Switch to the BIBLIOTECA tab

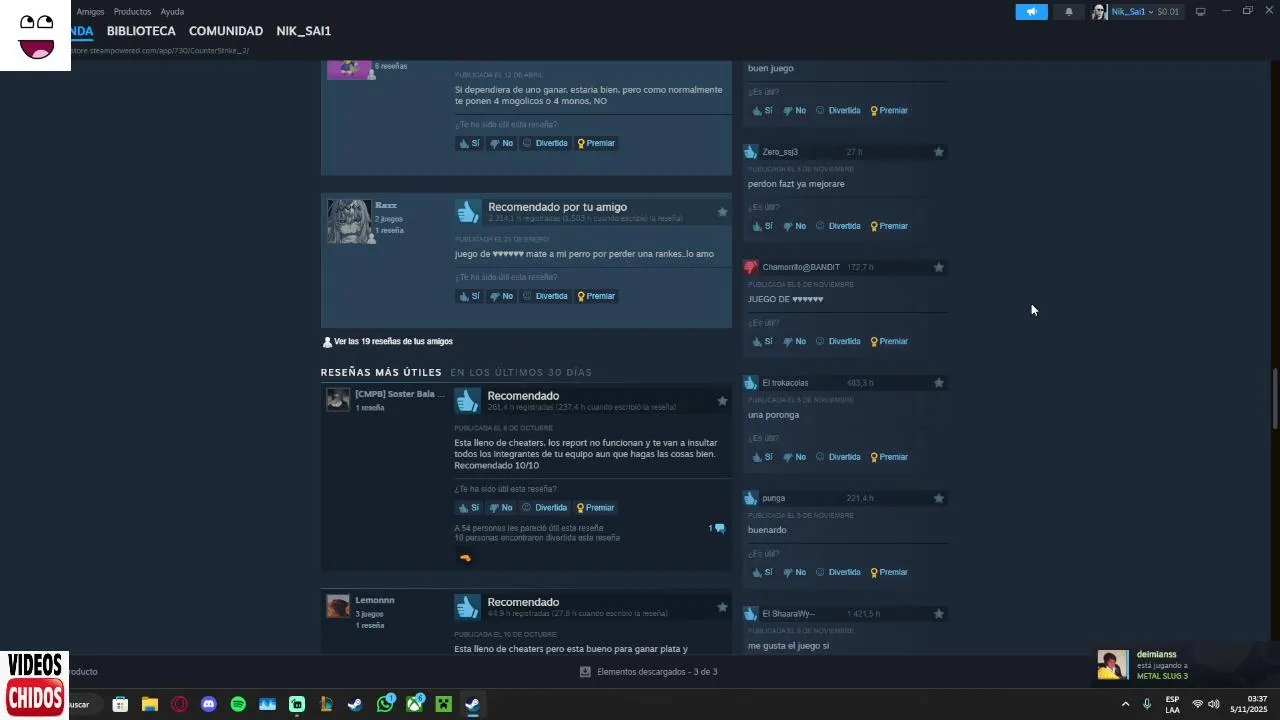pyautogui.click(x=141, y=31)
